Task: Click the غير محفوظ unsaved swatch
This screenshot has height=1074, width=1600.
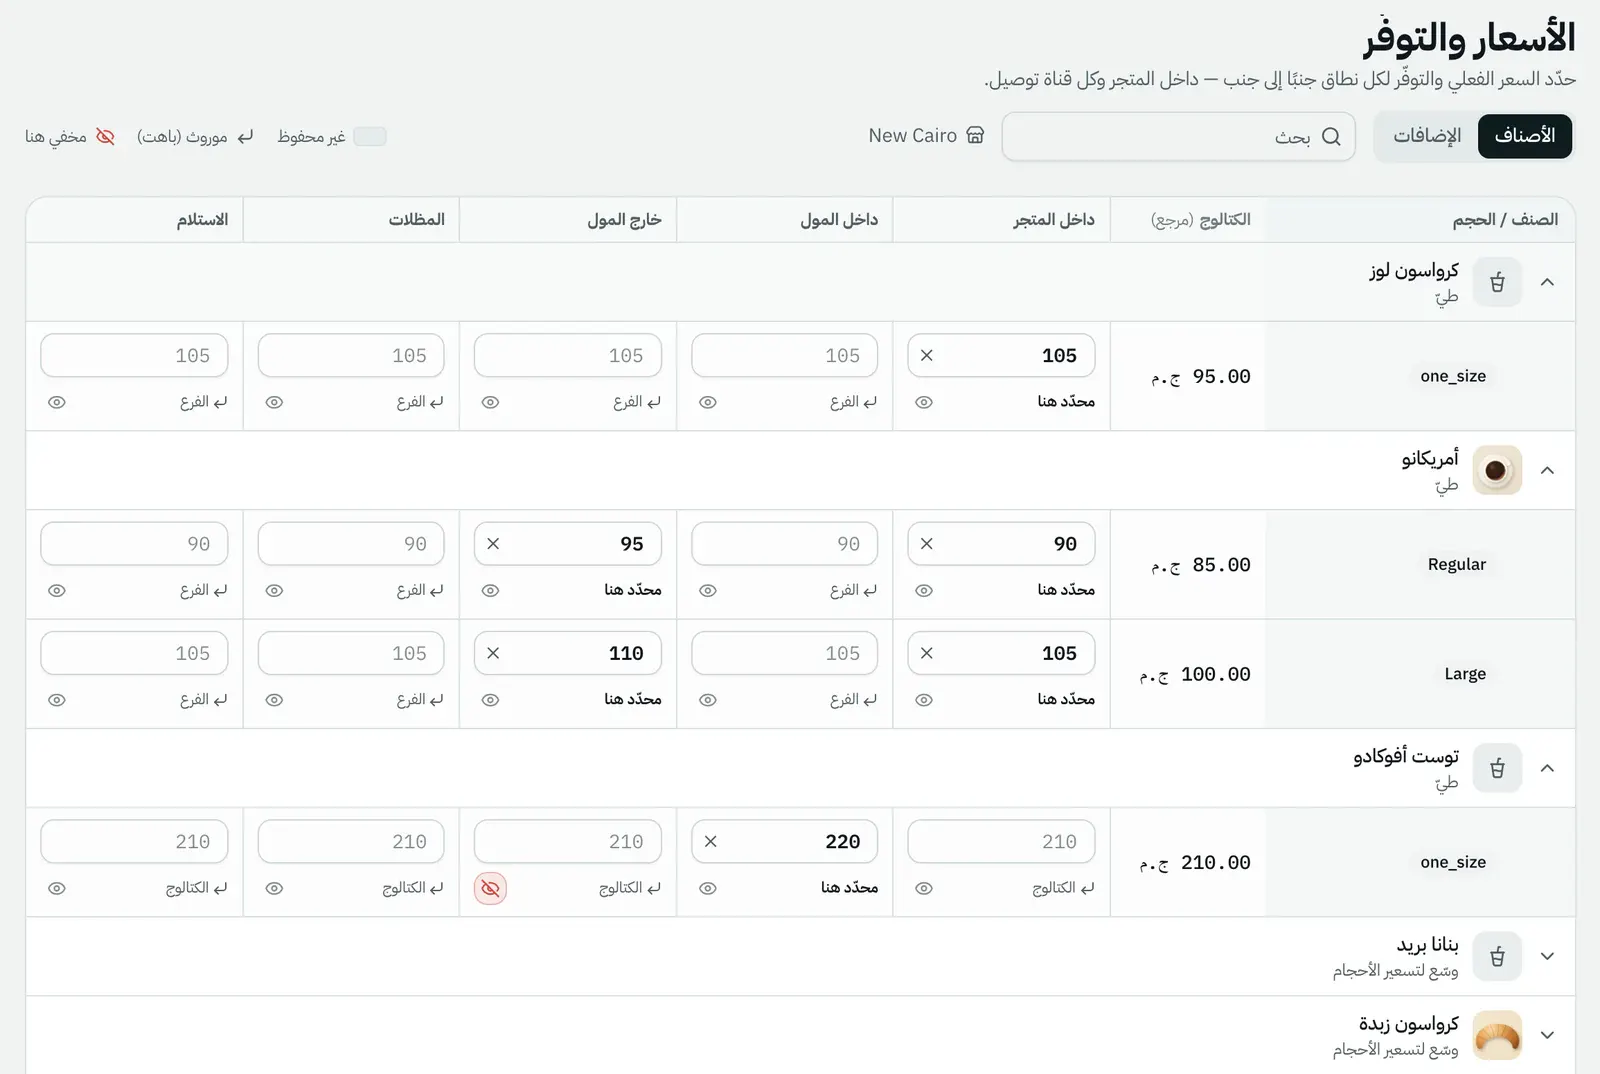Action: [370, 136]
